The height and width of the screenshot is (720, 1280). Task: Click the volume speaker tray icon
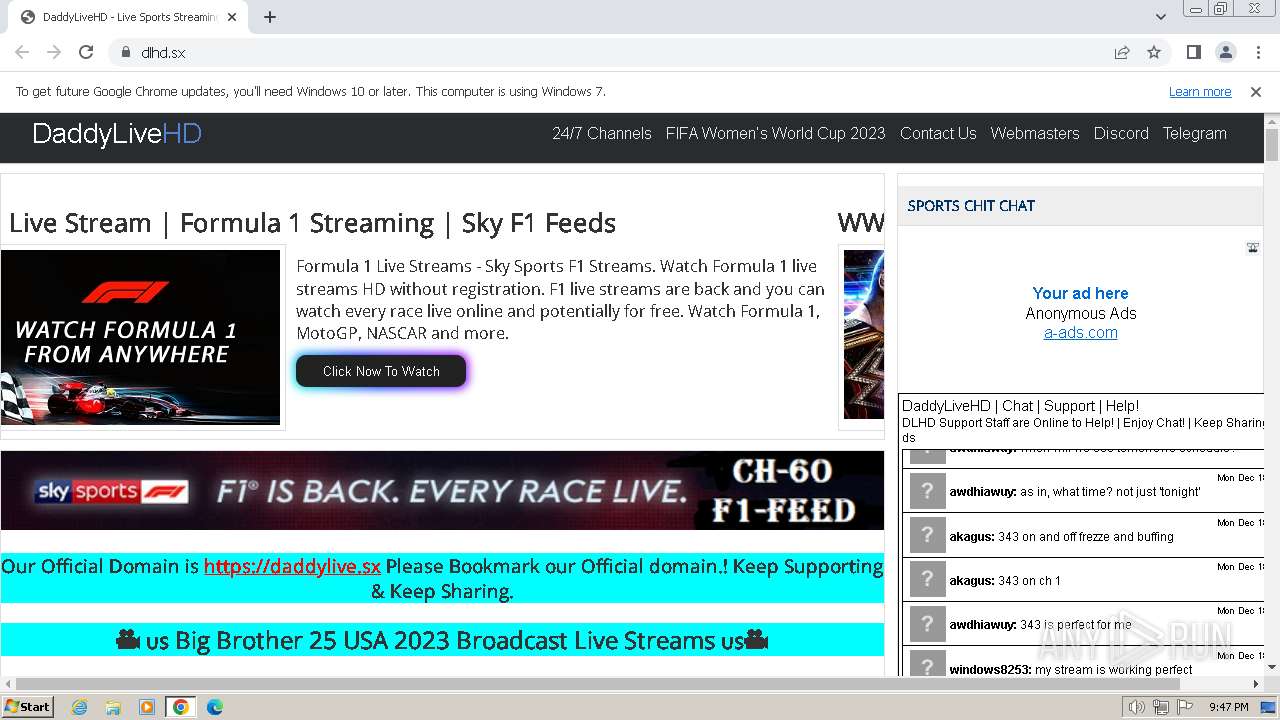(1137, 707)
